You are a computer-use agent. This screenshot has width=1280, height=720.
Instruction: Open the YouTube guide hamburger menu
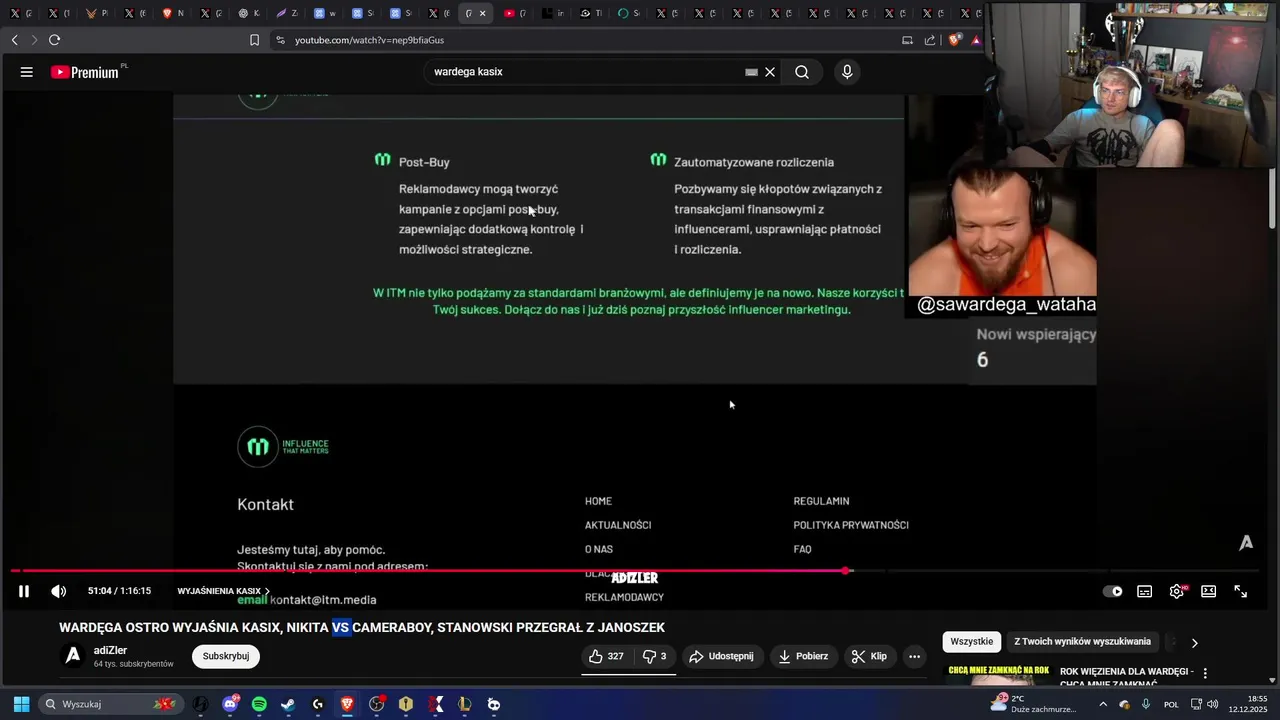coord(26,72)
